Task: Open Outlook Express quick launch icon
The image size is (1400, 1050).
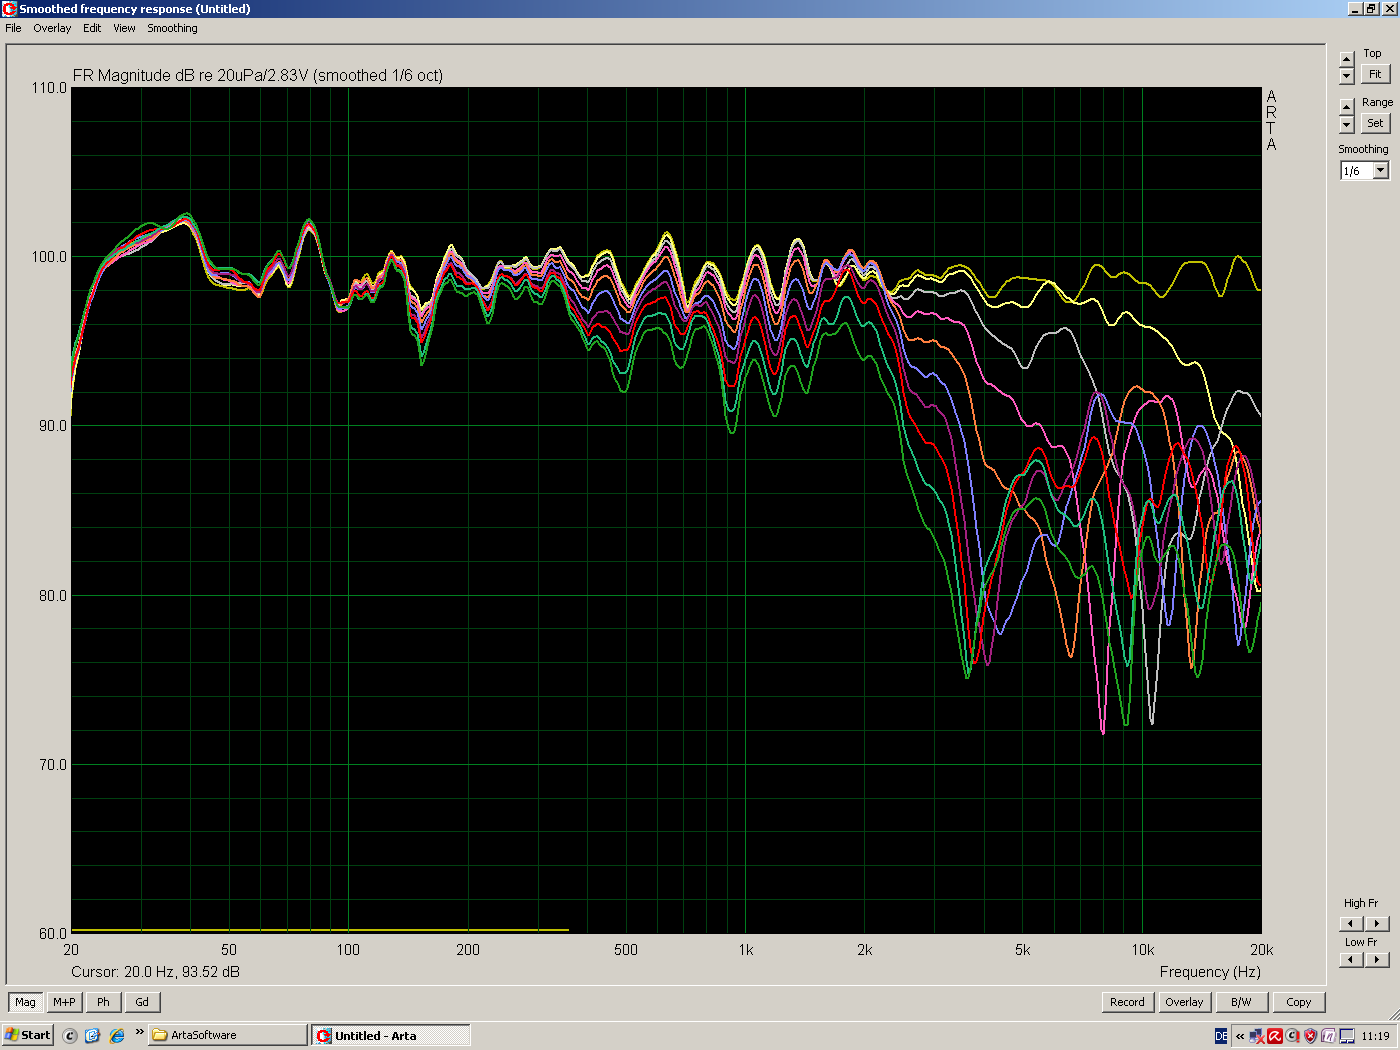Action: point(93,1036)
